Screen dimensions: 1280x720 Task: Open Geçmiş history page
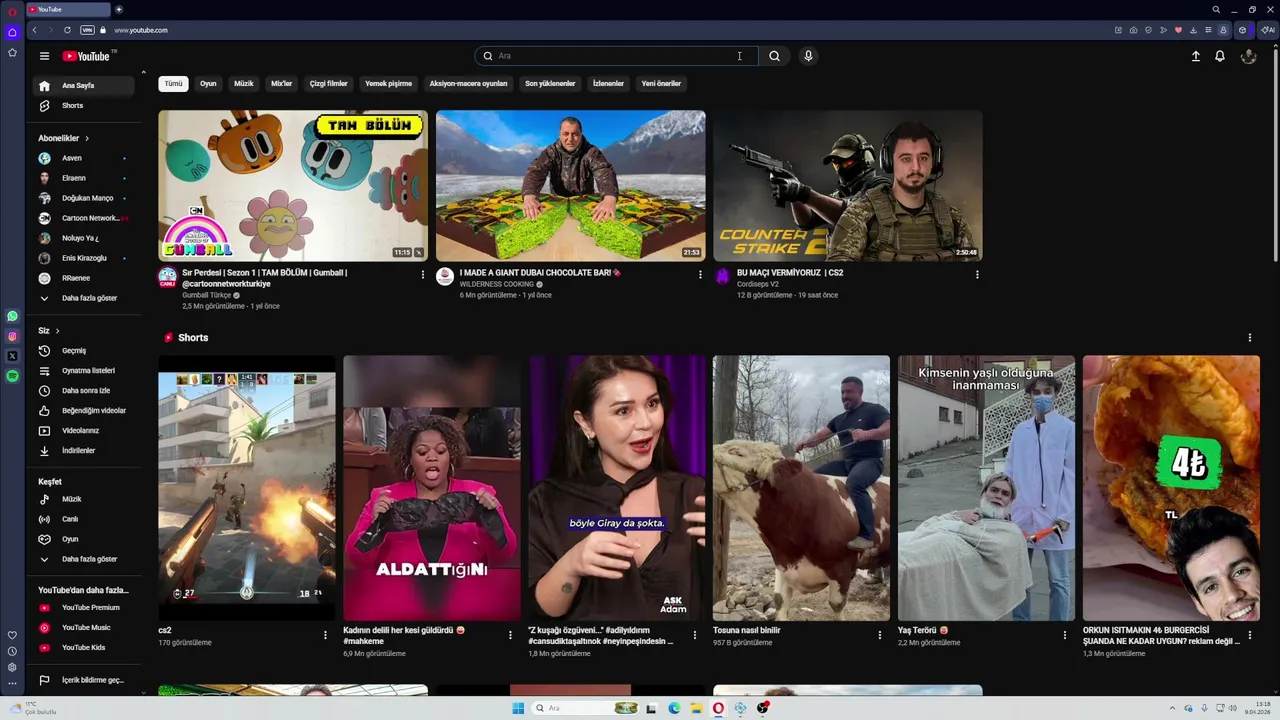click(84, 351)
